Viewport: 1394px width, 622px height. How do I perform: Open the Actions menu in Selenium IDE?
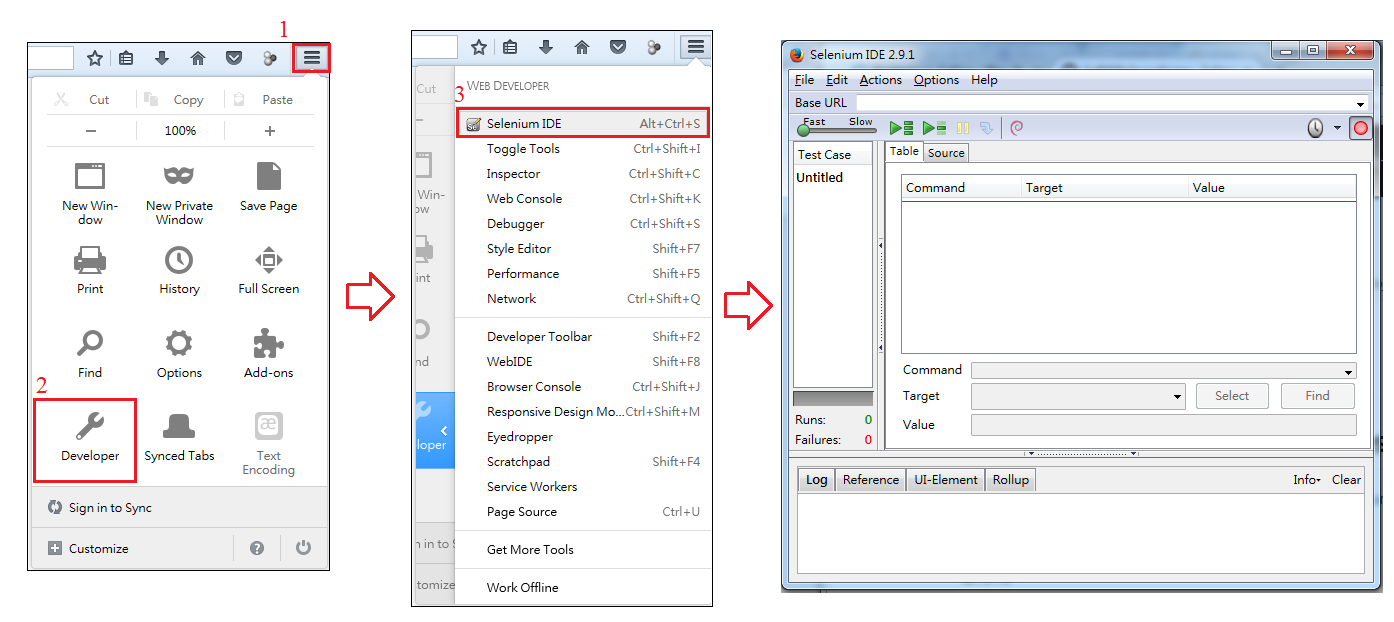[x=880, y=80]
